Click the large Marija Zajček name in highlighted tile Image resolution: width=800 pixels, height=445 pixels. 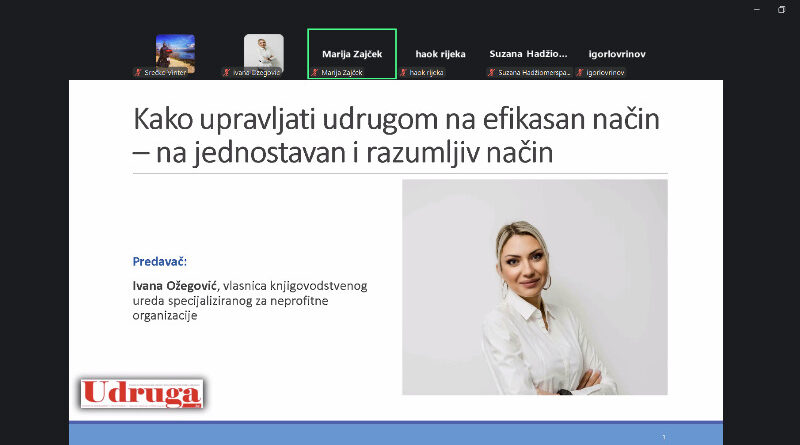pos(352,54)
